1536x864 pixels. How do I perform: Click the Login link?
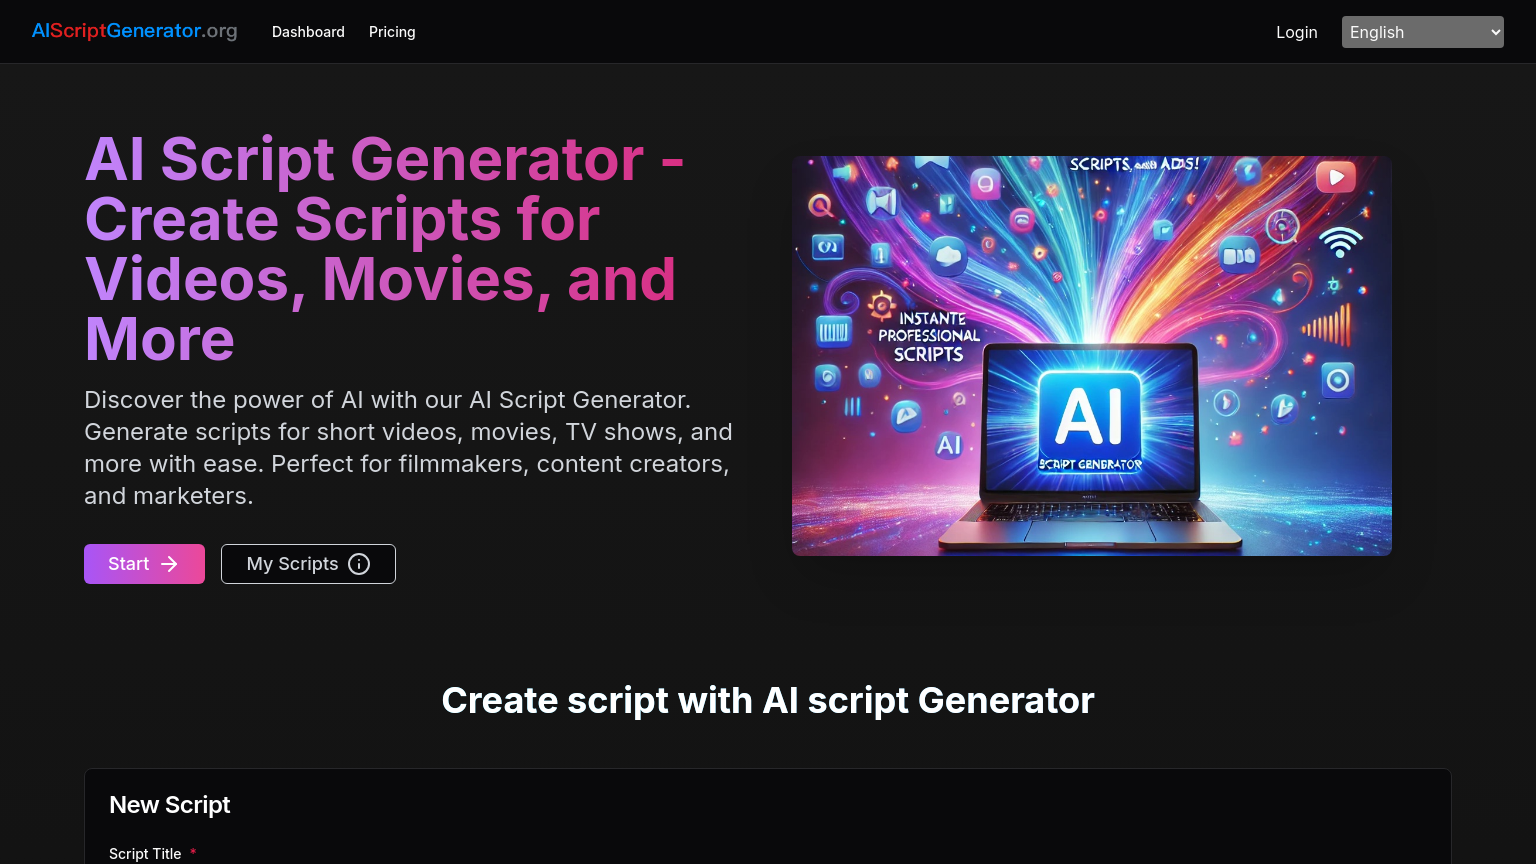pyautogui.click(x=1296, y=31)
